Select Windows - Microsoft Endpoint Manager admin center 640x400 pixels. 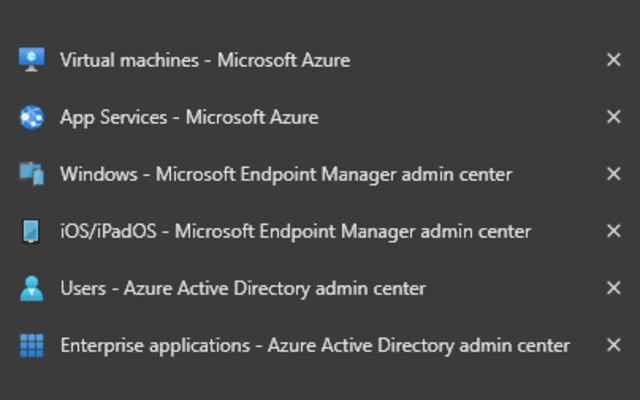click(x=286, y=174)
